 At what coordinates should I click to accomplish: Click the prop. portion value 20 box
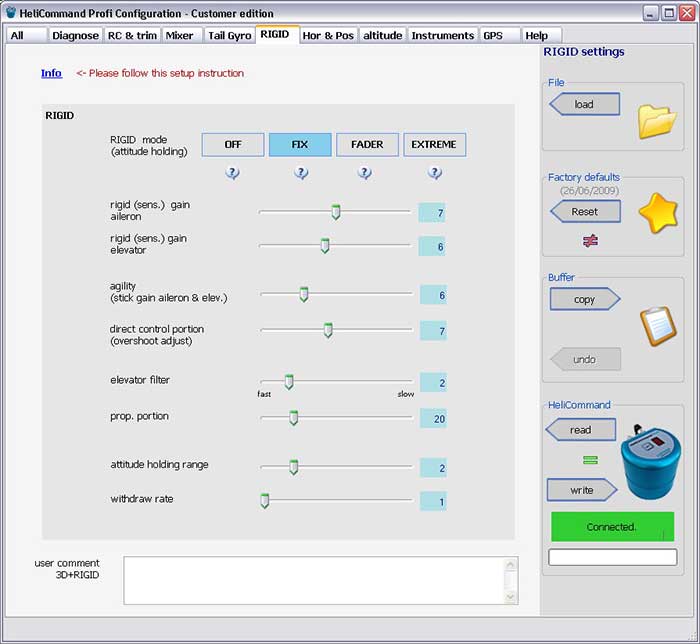[433, 419]
